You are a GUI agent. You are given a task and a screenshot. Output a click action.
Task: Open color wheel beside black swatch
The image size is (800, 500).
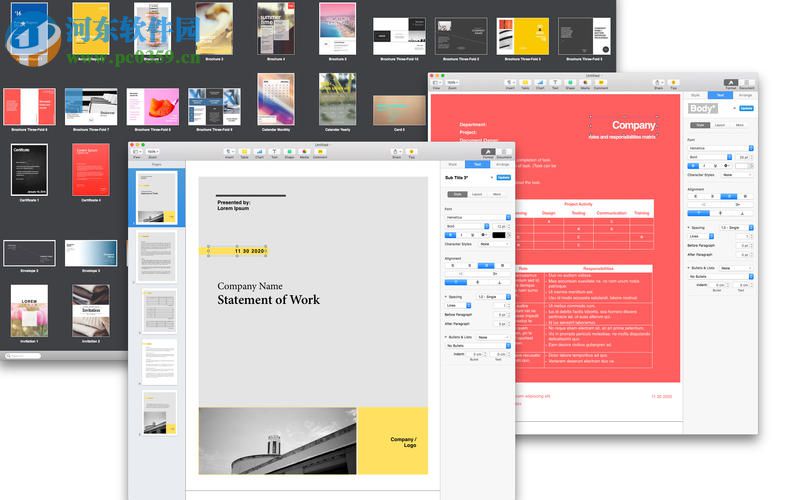click(x=508, y=235)
